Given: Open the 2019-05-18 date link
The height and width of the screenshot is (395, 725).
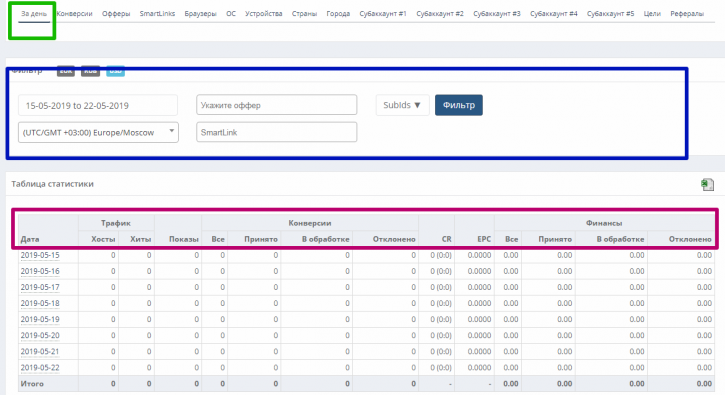Looking at the screenshot, I should point(40,303).
